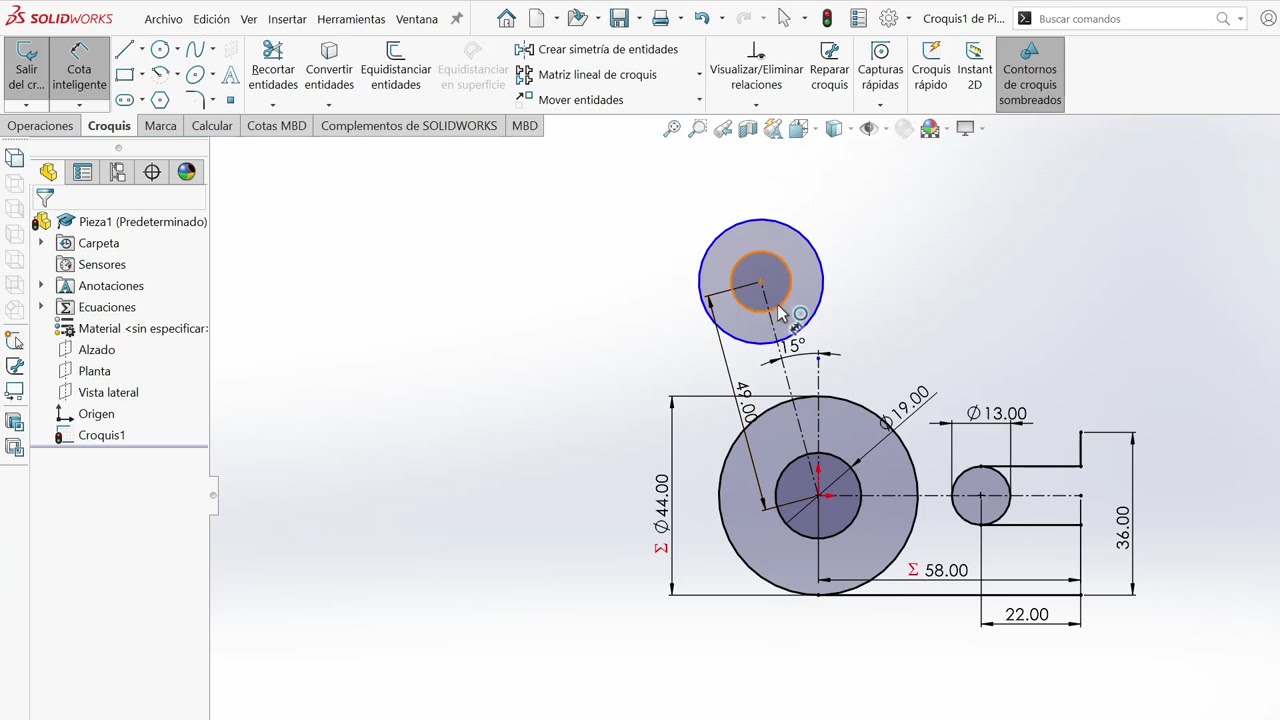Click Mover entidades button
The width and height of the screenshot is (1280, 720).
click(570, 99)
